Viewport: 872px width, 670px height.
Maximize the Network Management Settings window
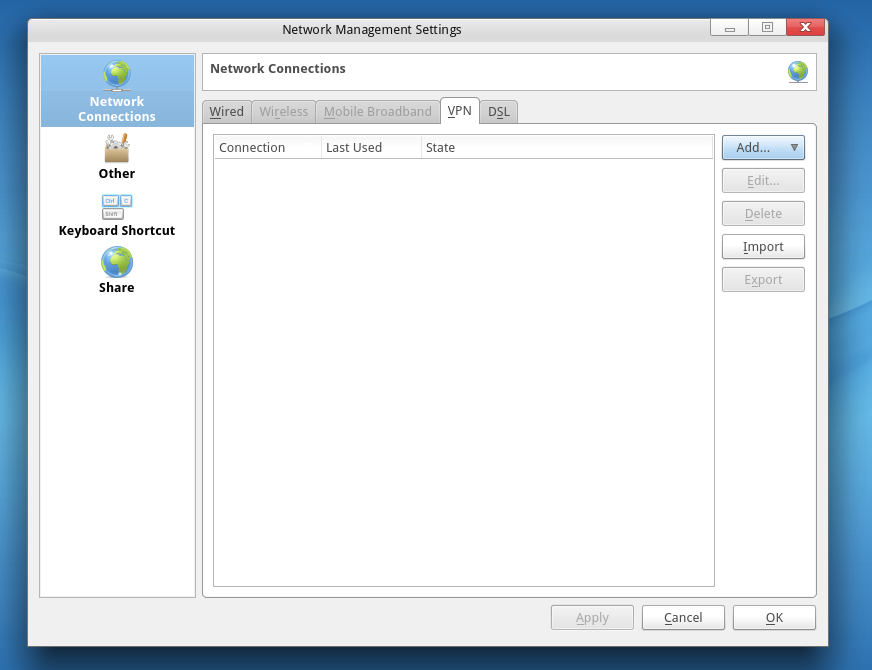[767, 27]
